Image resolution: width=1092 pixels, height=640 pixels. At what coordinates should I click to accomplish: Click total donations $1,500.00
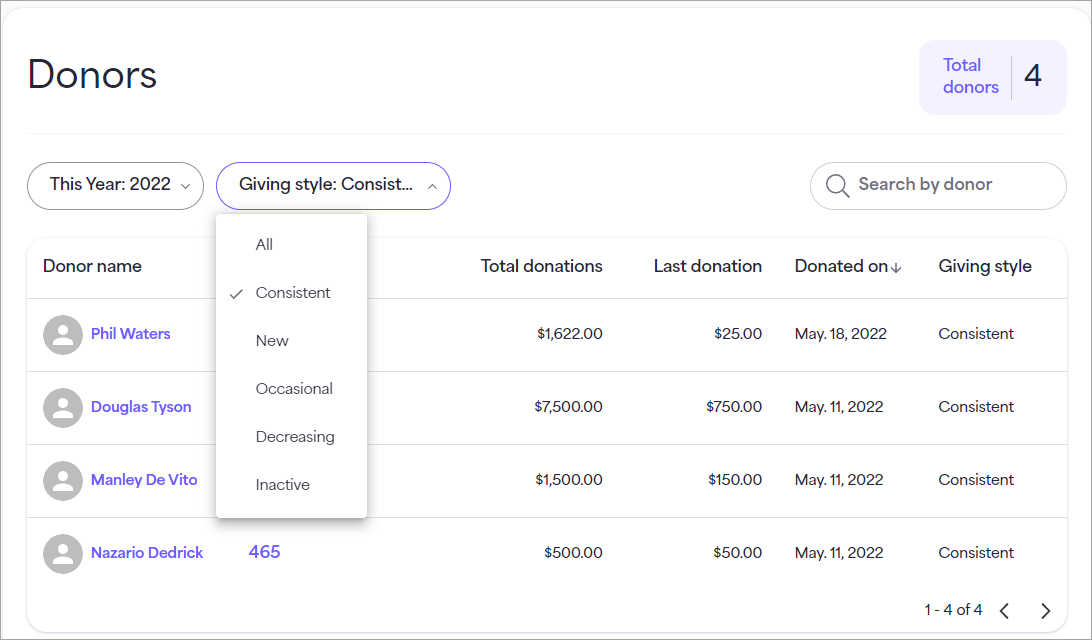pos(569,480)
